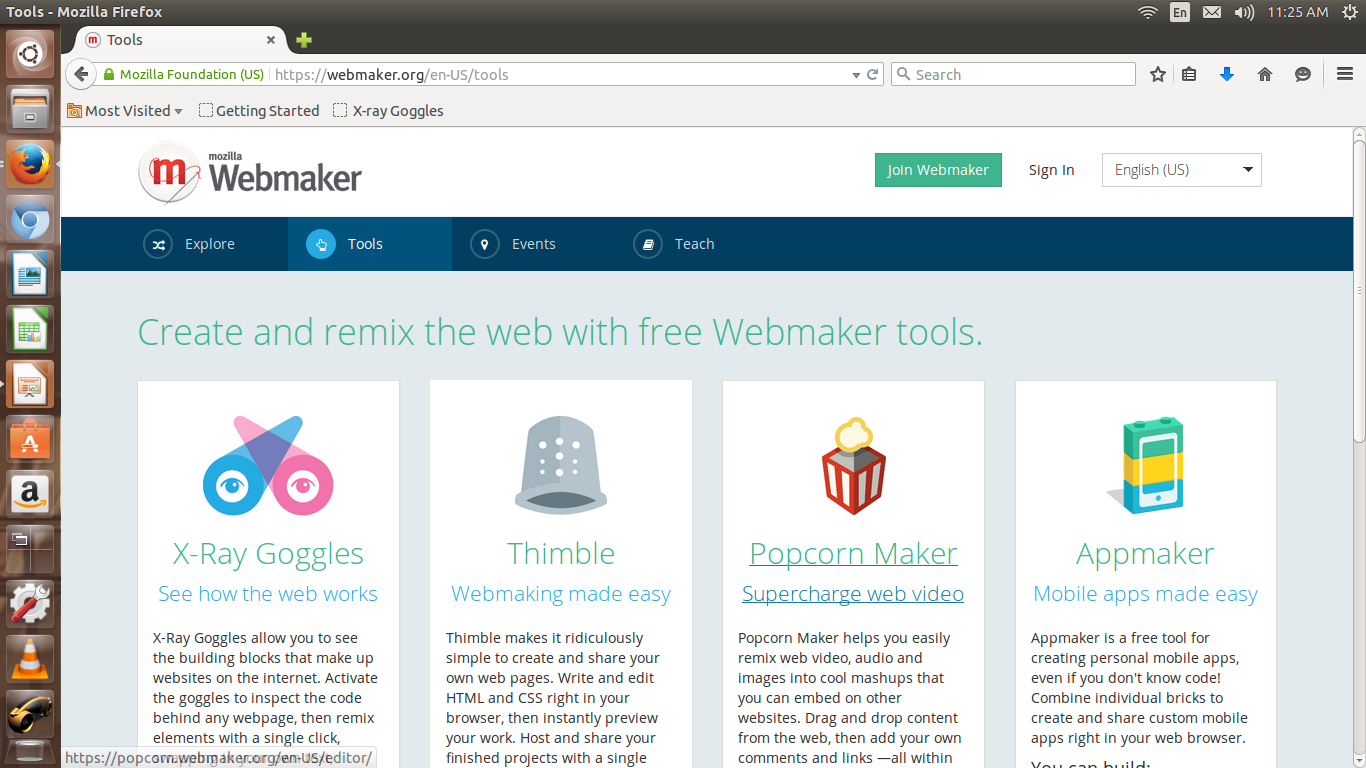Open the Firefox hamburger menu

[1345, 74]
